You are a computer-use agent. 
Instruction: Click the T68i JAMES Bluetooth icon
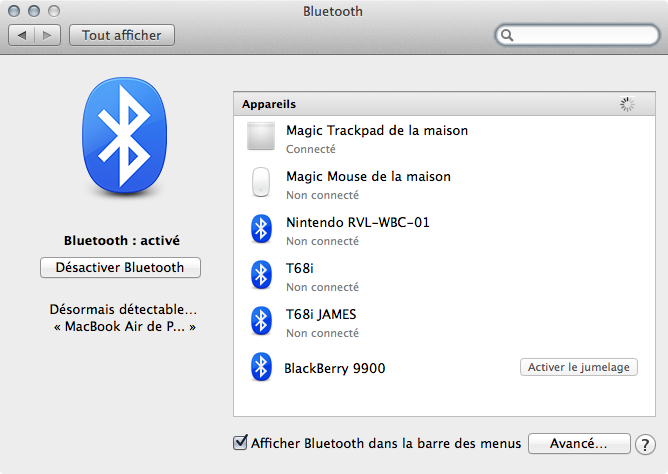(260, 321)
